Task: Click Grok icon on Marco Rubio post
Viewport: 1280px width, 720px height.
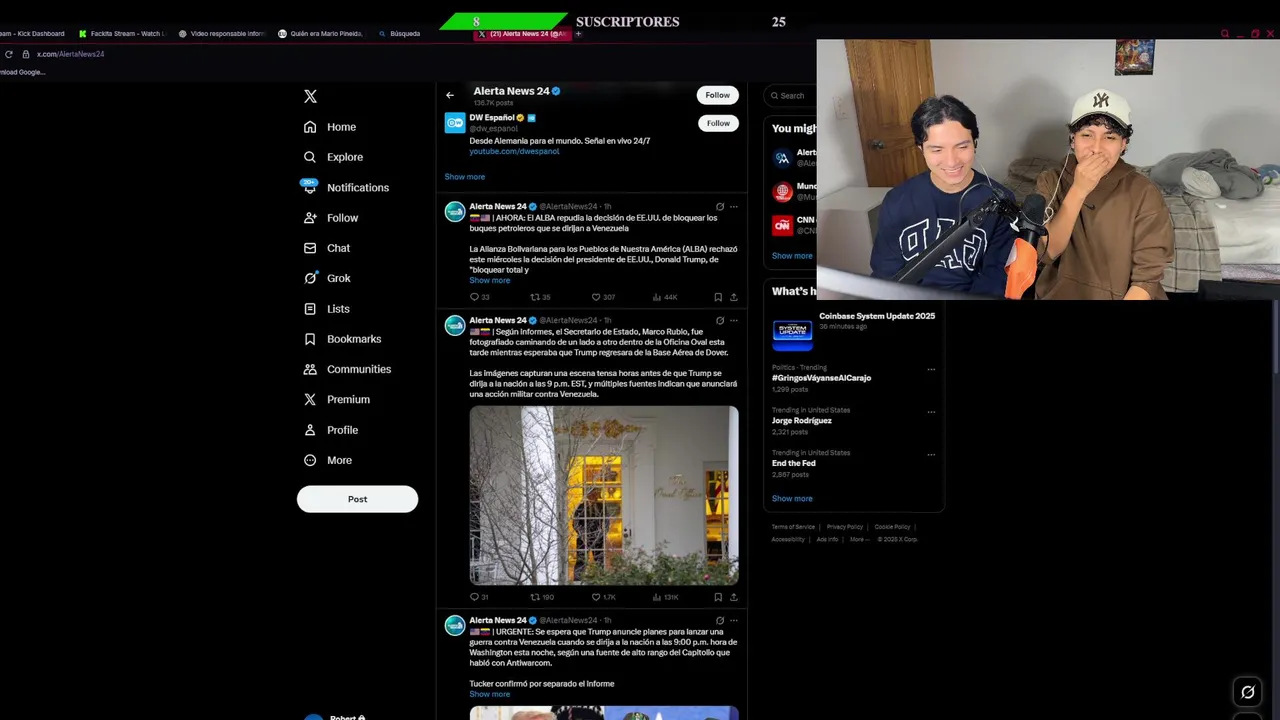Action: [x=720, y=321]
